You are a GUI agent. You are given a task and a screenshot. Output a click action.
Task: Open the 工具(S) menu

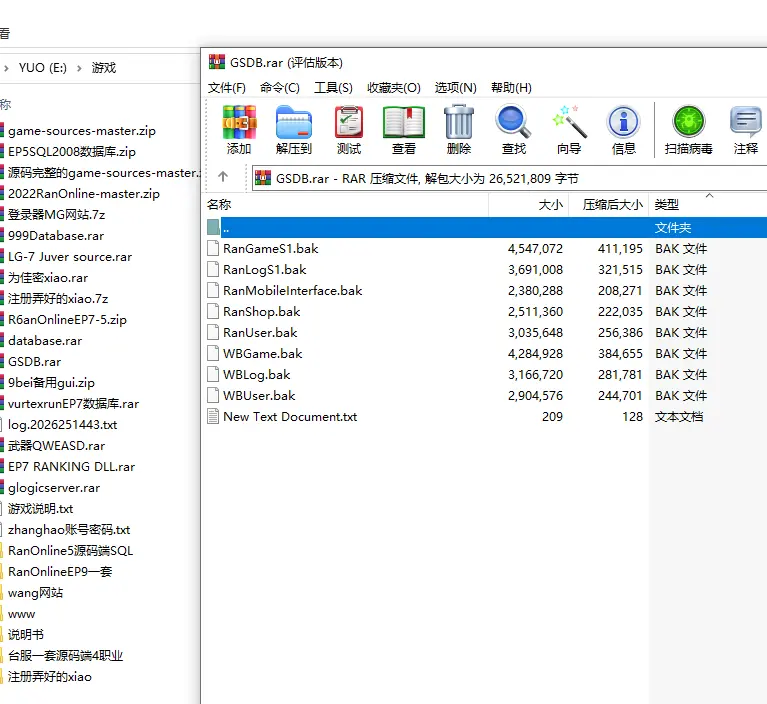pyautogui.click(x=333, y=88)
